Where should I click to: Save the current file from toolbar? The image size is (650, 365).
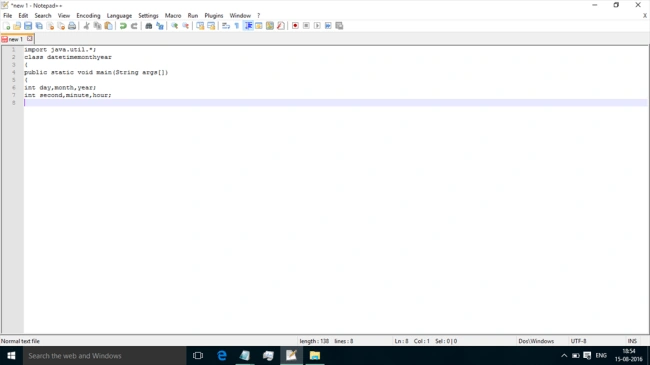(28, 26)
